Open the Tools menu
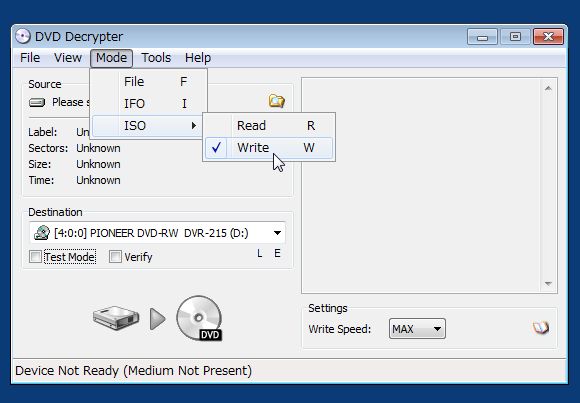Image resolution: width=580 pixels, height=403 pixels. [x=156, y=58]
